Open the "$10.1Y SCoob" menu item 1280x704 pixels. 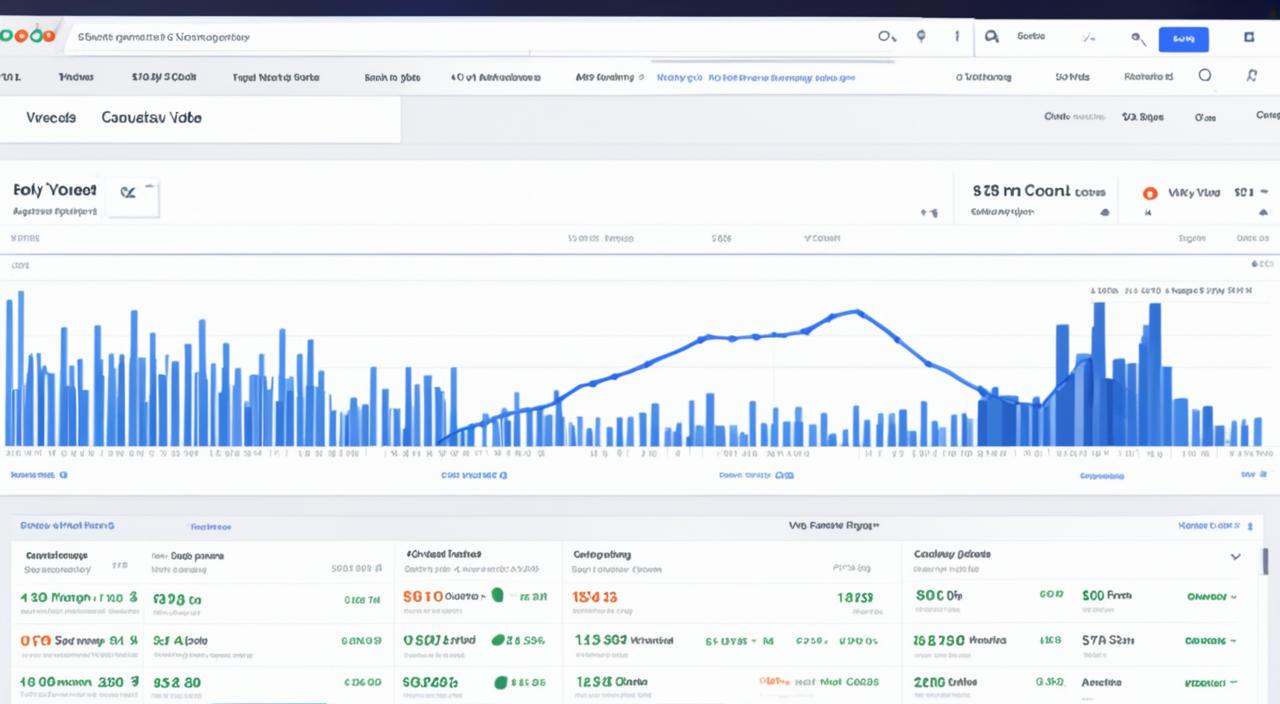pos(164,76)
